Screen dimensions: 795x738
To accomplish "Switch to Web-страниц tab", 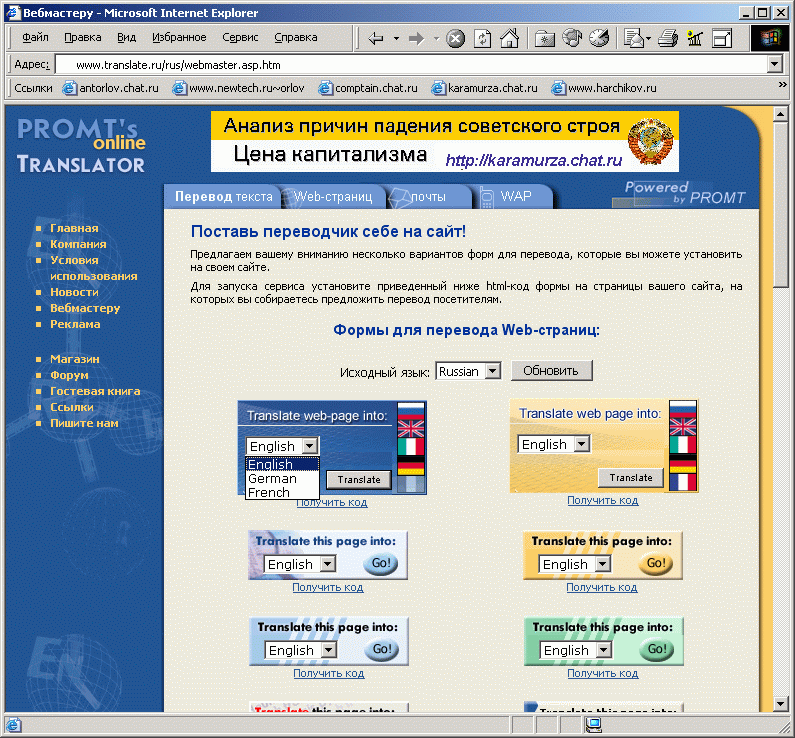I will pyautogui.click(x=333, y=197).
